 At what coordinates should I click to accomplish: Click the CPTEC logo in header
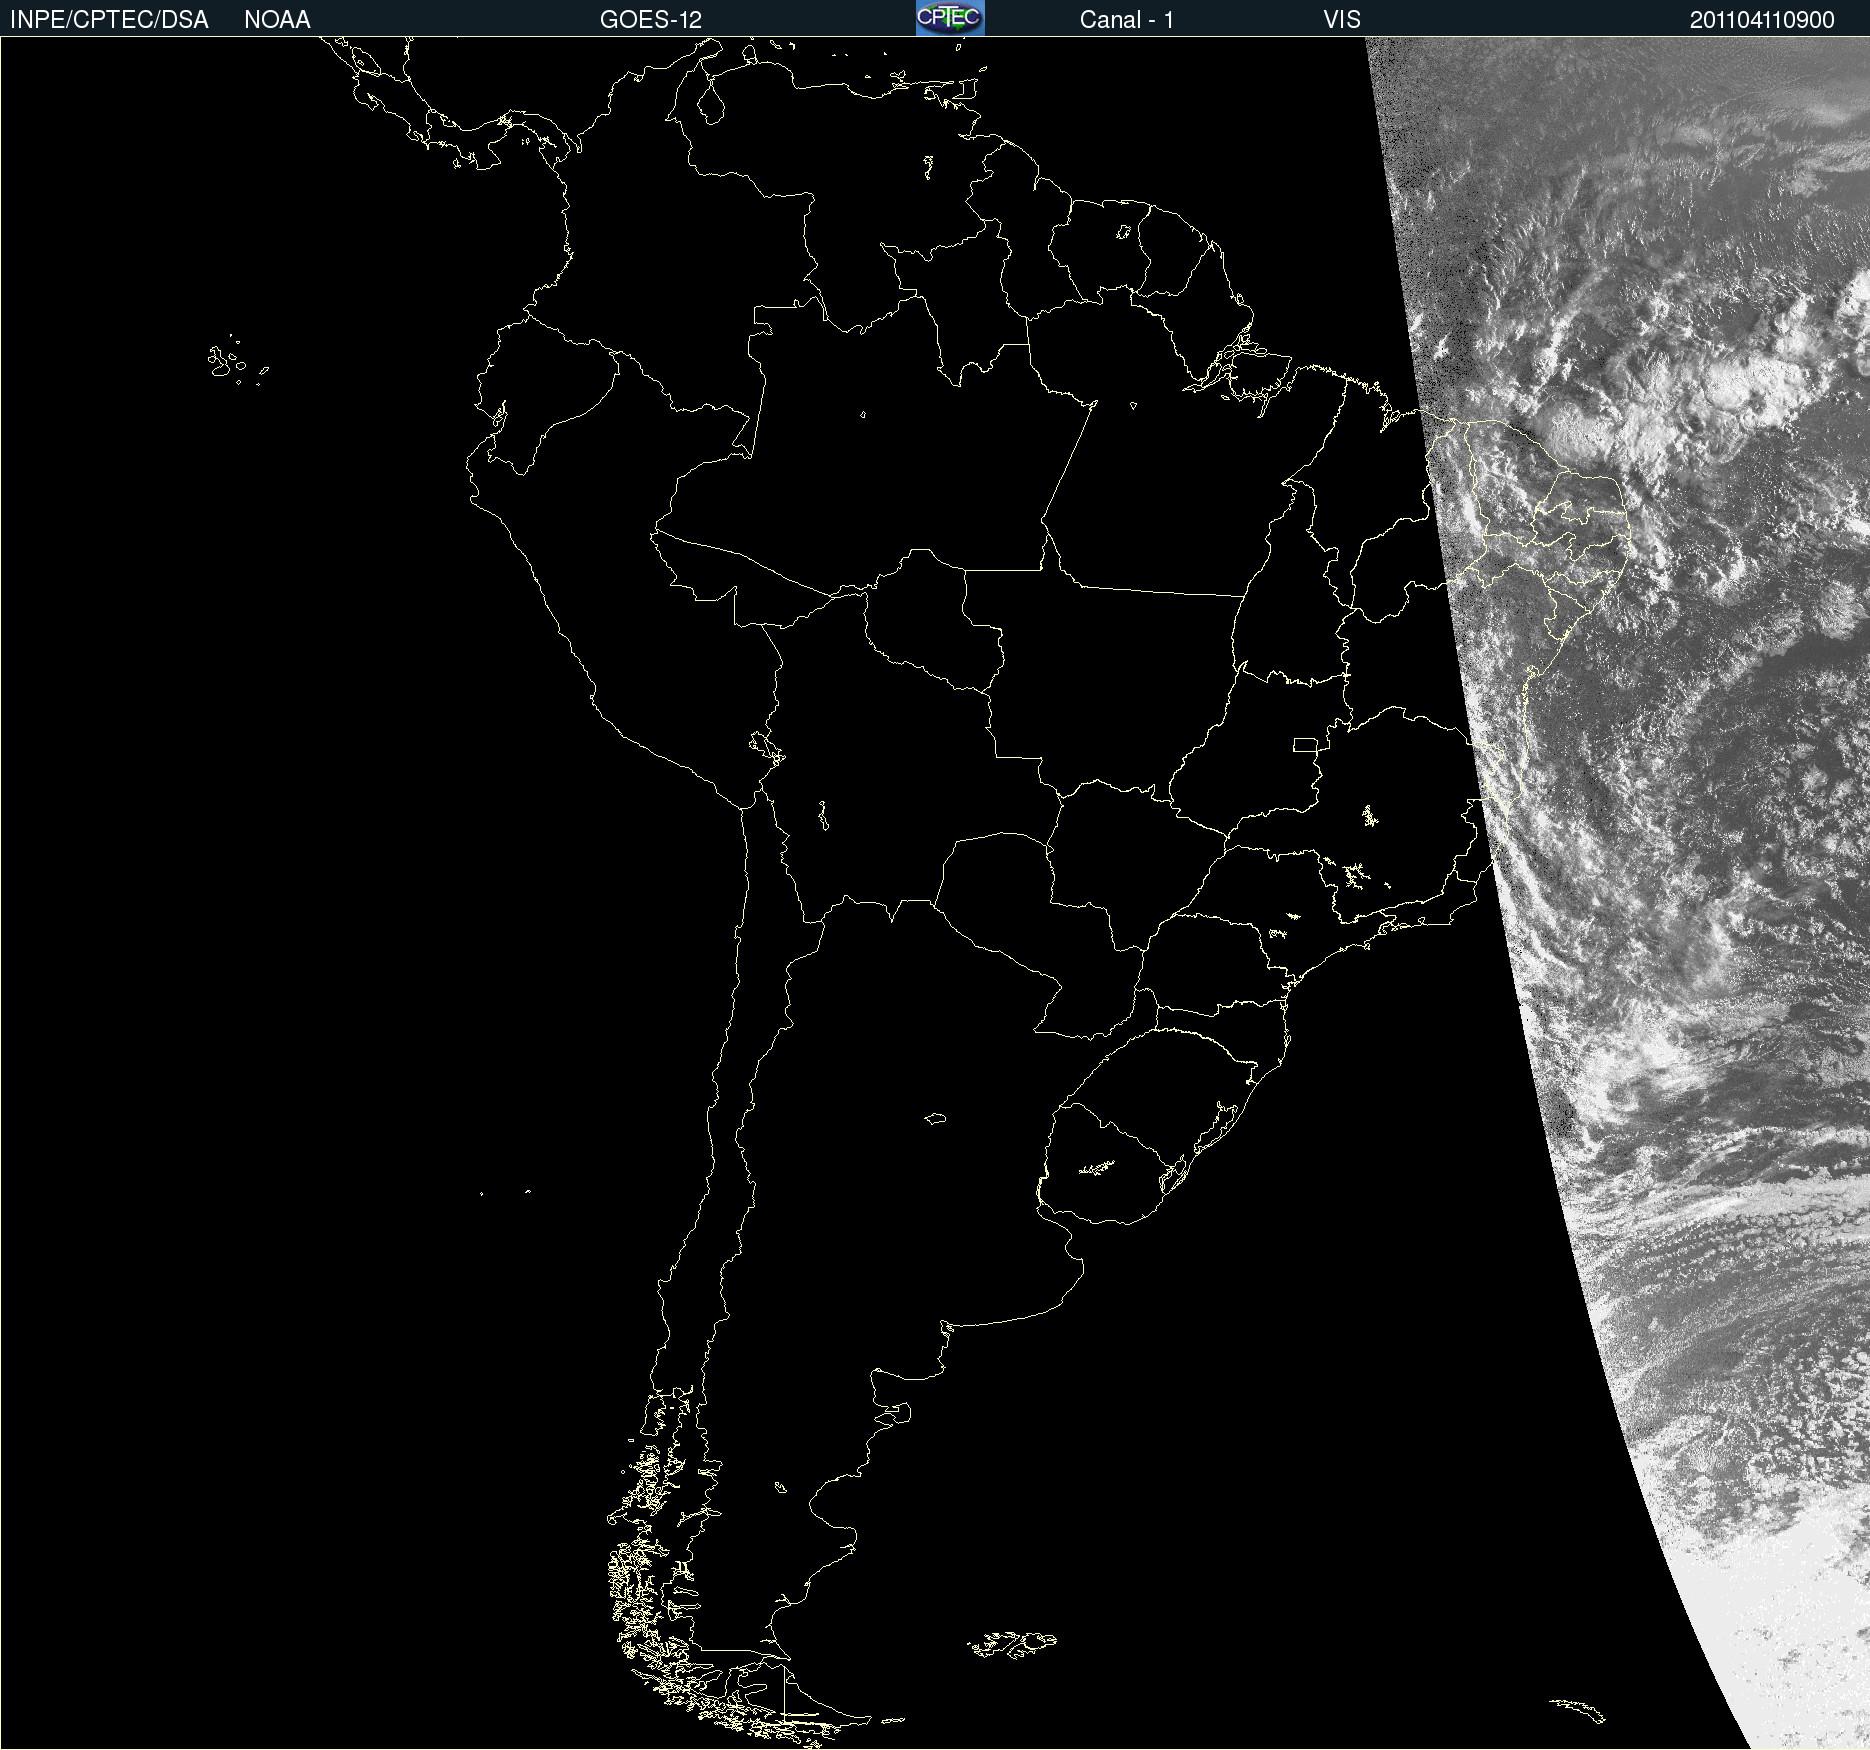click(x=950, y=18)
